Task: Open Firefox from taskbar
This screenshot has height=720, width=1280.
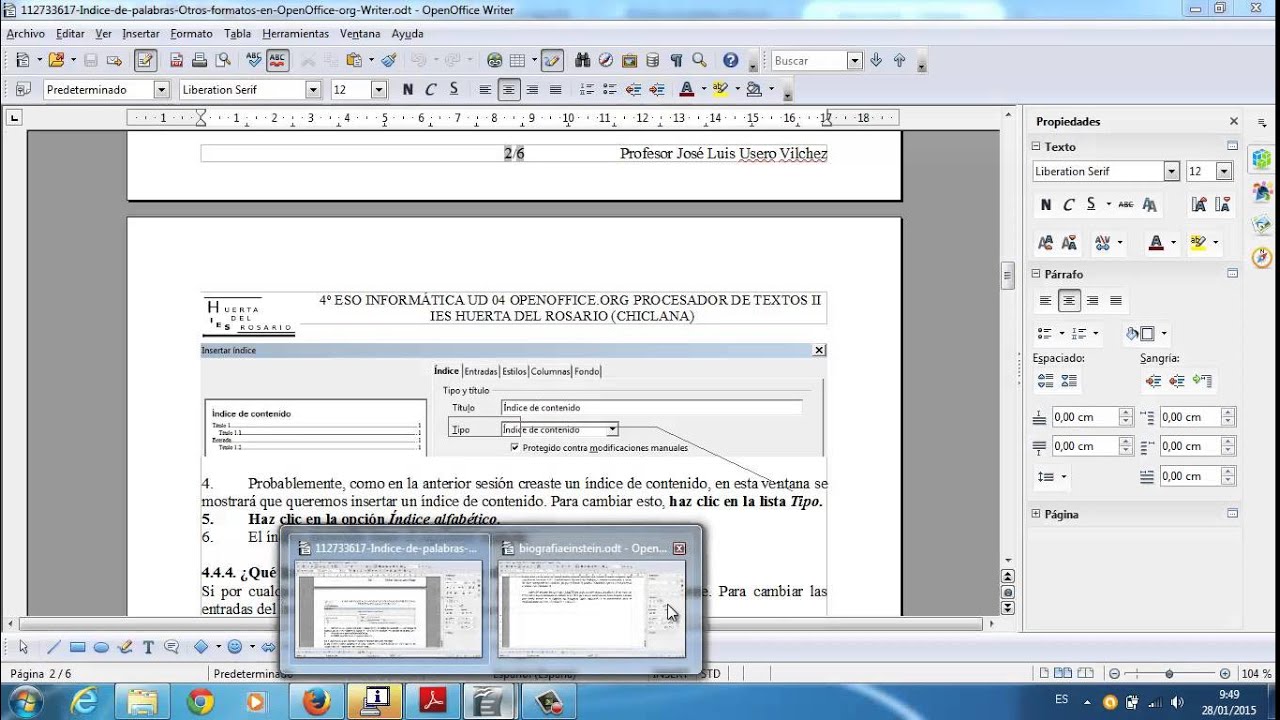Action: tap(316, 702)
